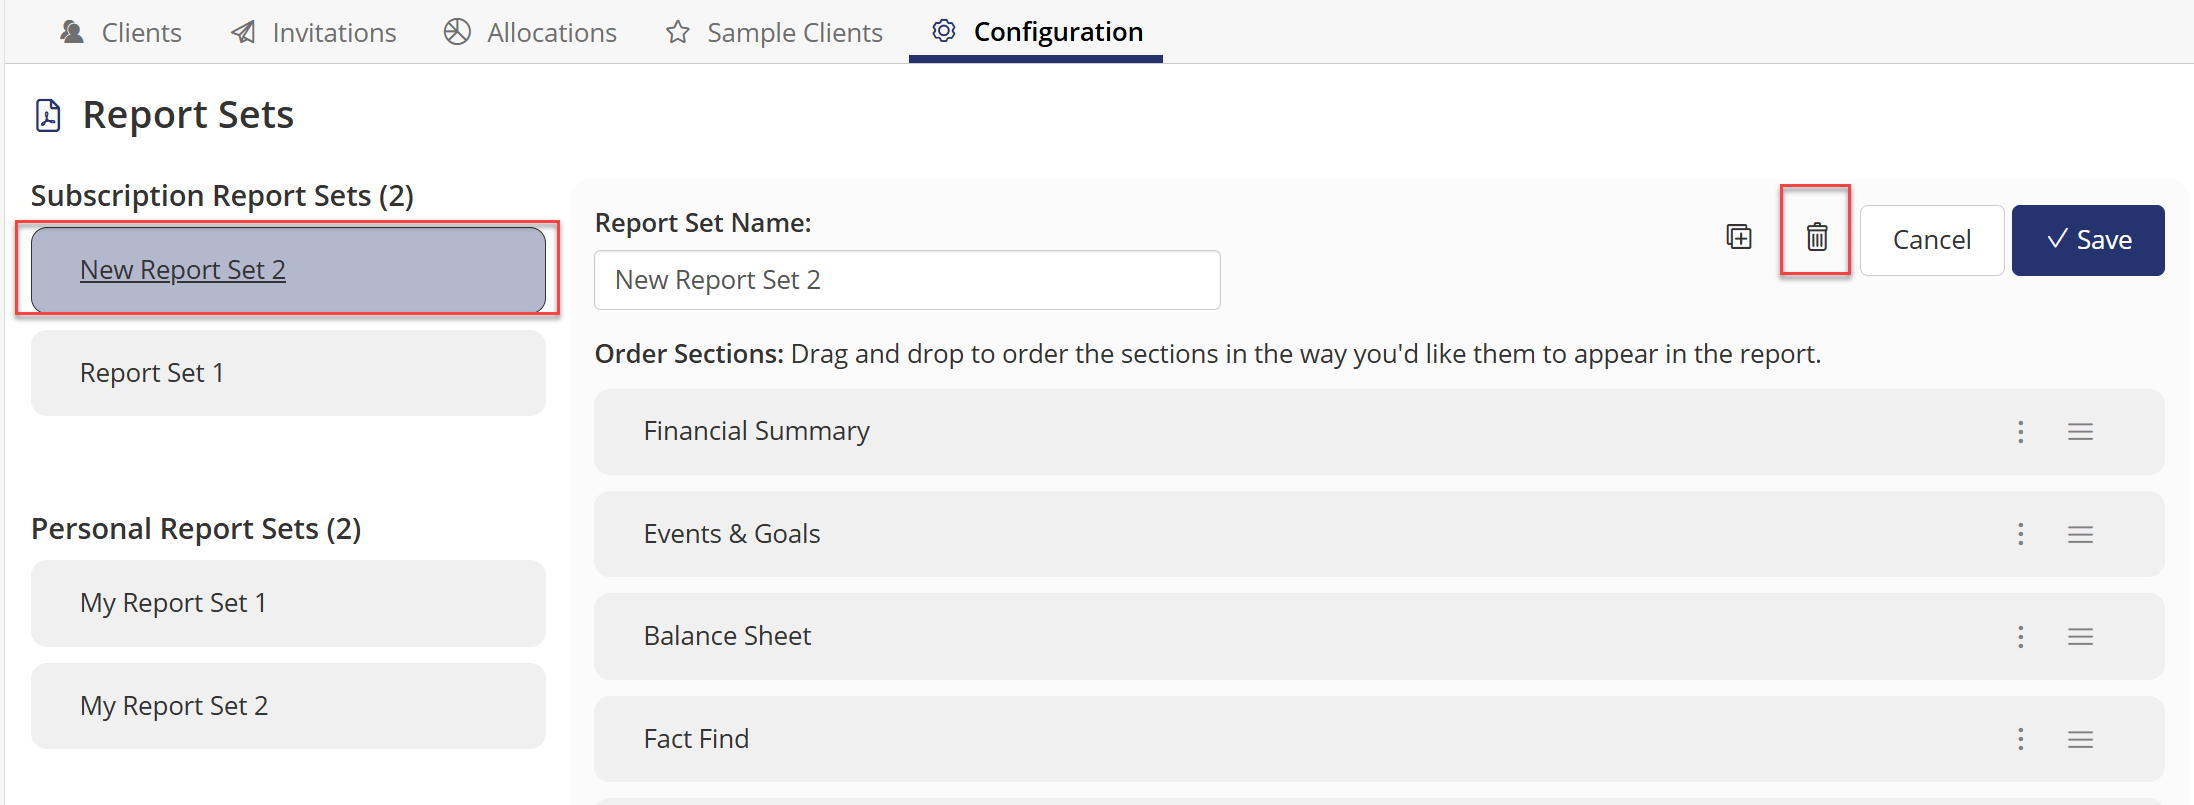Click the Report Set Name field
This screenshot has width=2194, height=805.
[x=907, y=280]
